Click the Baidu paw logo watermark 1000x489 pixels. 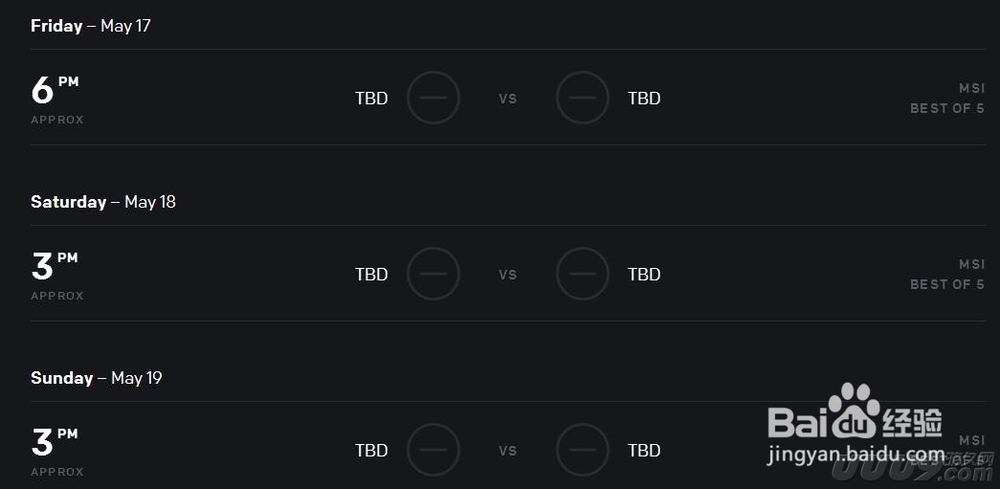(853, 411)
